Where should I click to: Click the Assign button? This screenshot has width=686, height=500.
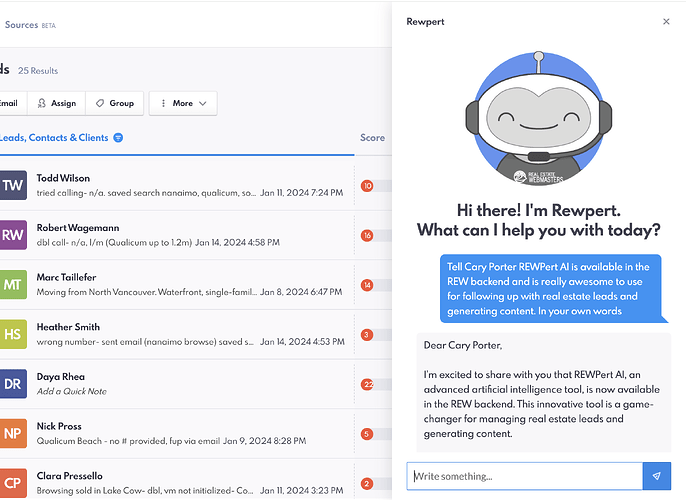tap(56, 103)
